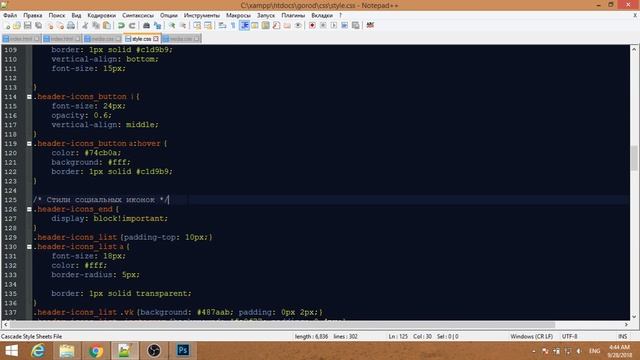Click the Save All toolbar icon
The height and width of the screenshot is (360, 640).
point(38,25)
